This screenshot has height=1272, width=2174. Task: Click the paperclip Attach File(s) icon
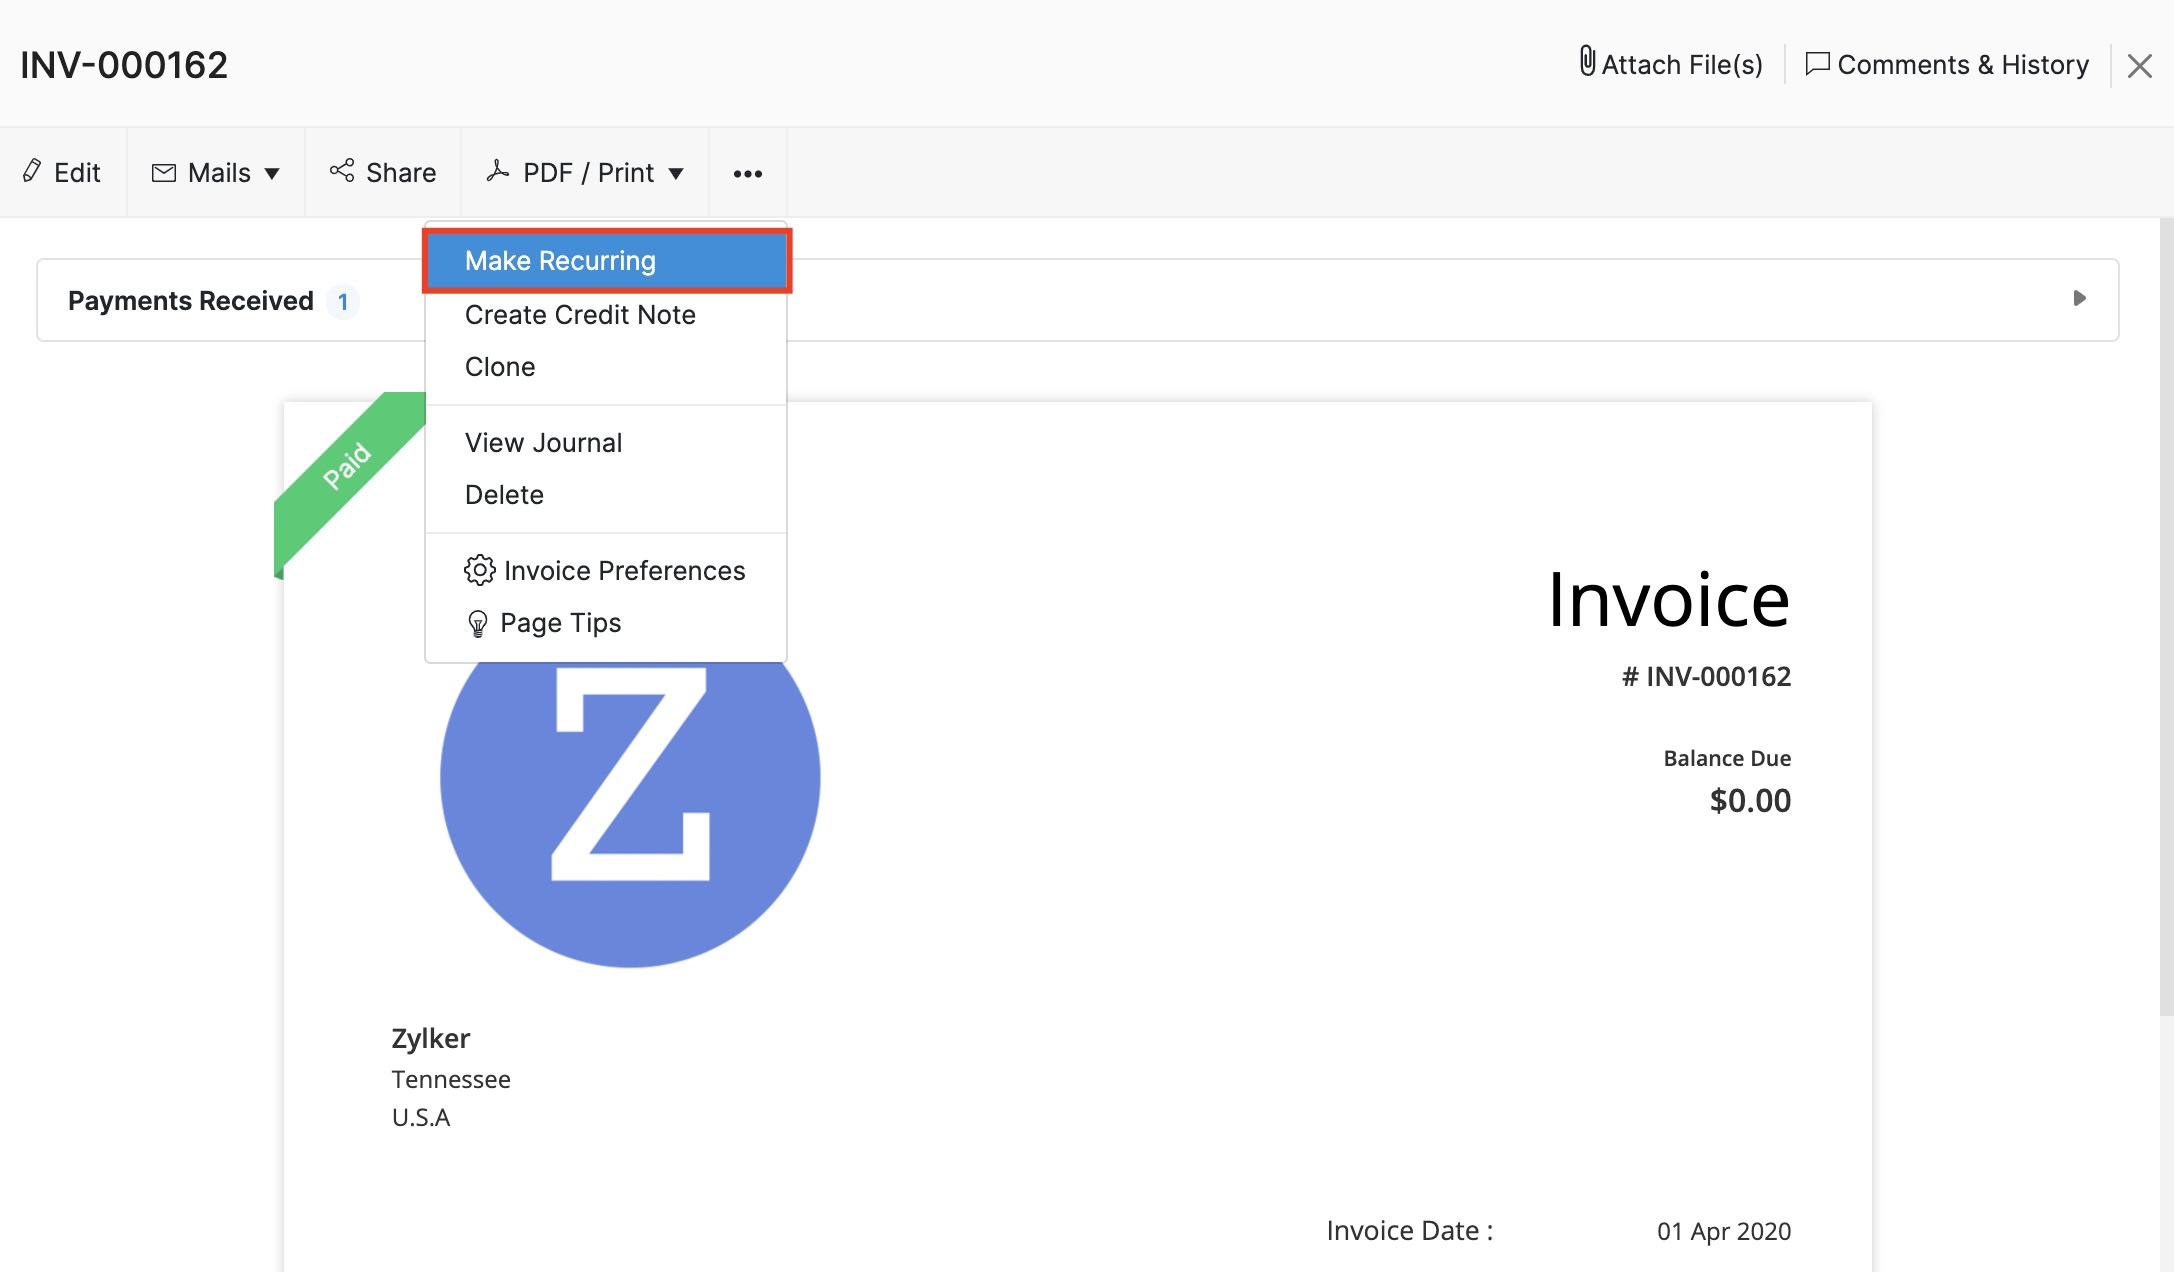point(1586,62)
